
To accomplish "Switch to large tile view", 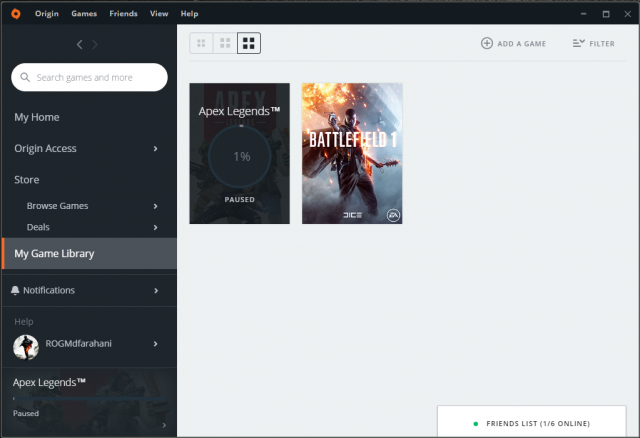I will 249,43.
